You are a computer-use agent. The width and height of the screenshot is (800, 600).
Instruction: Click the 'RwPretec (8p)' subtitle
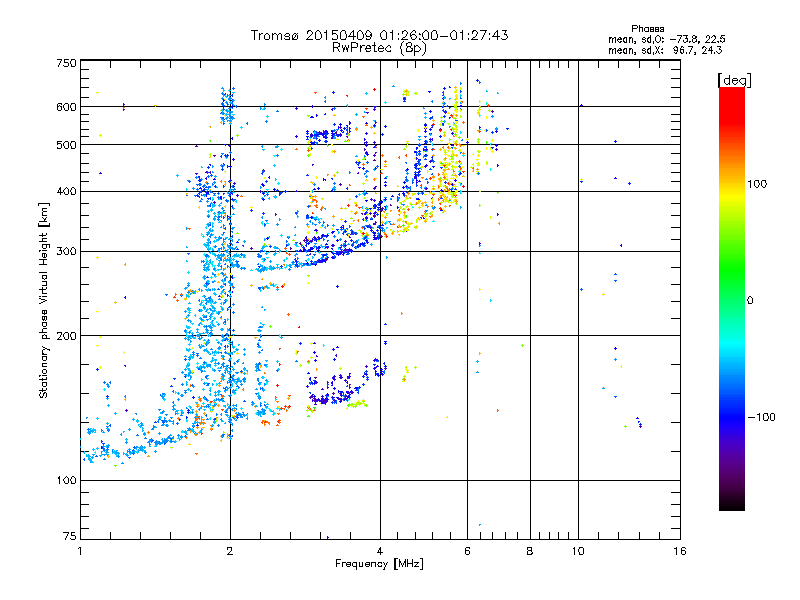pyautogui.click(x=379, y=48)
